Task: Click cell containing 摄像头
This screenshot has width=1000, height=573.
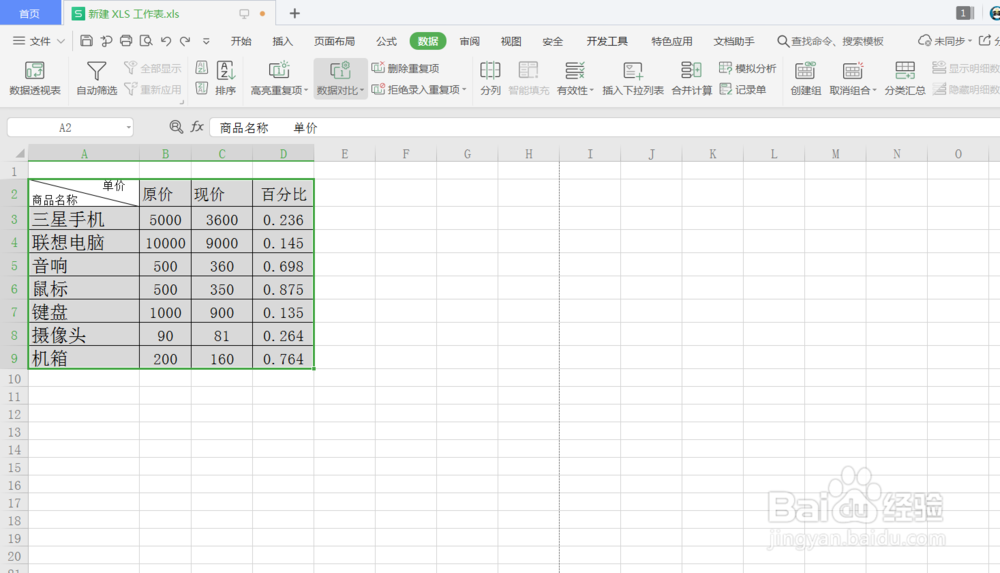Action: (x=84, y=336)
